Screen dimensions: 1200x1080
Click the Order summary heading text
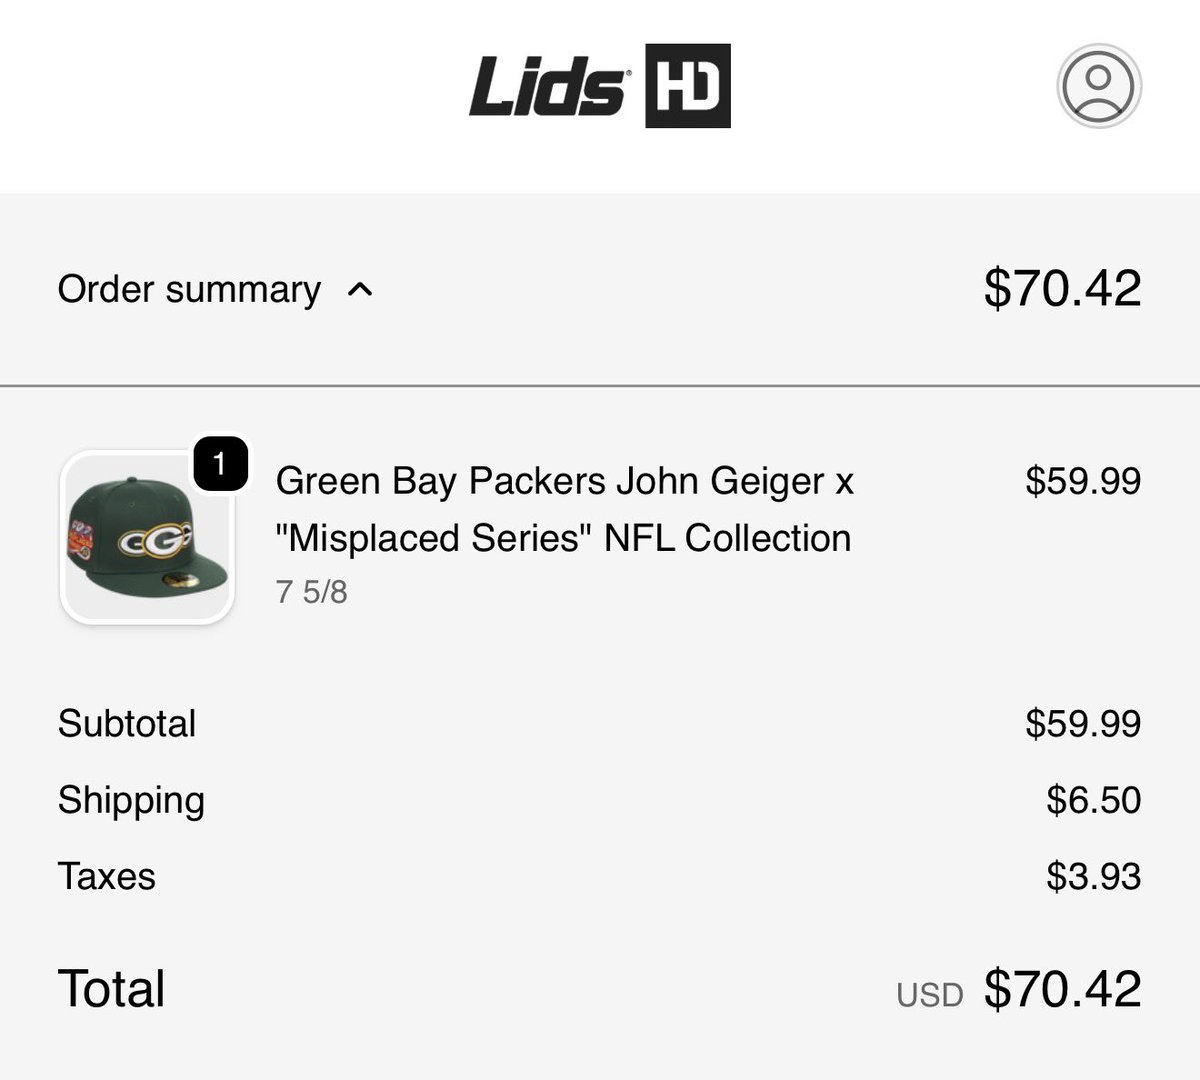click(x=189, y=290)
